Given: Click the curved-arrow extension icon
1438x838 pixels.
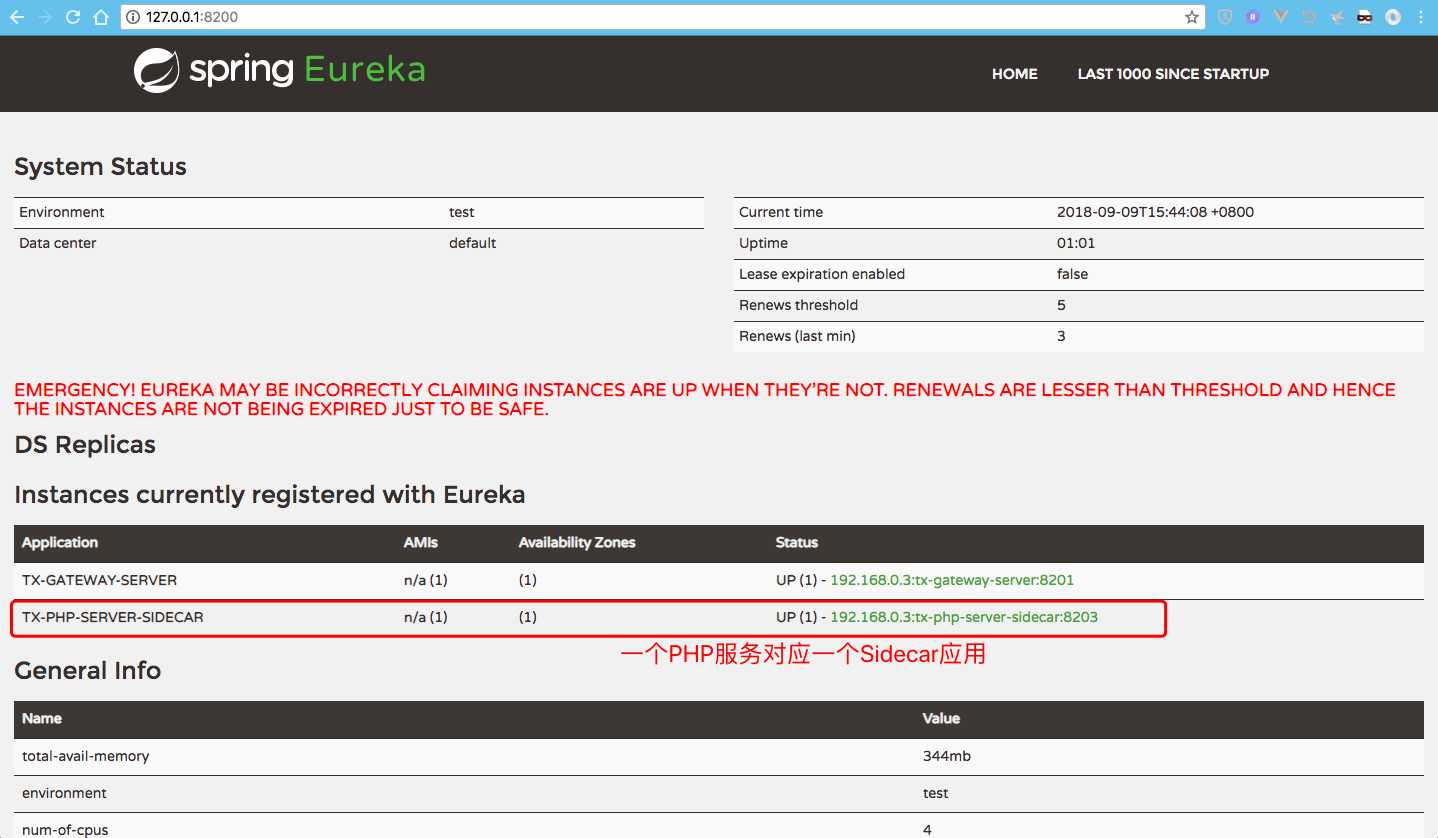Looking at the screenshot, I should [1309, 17].
